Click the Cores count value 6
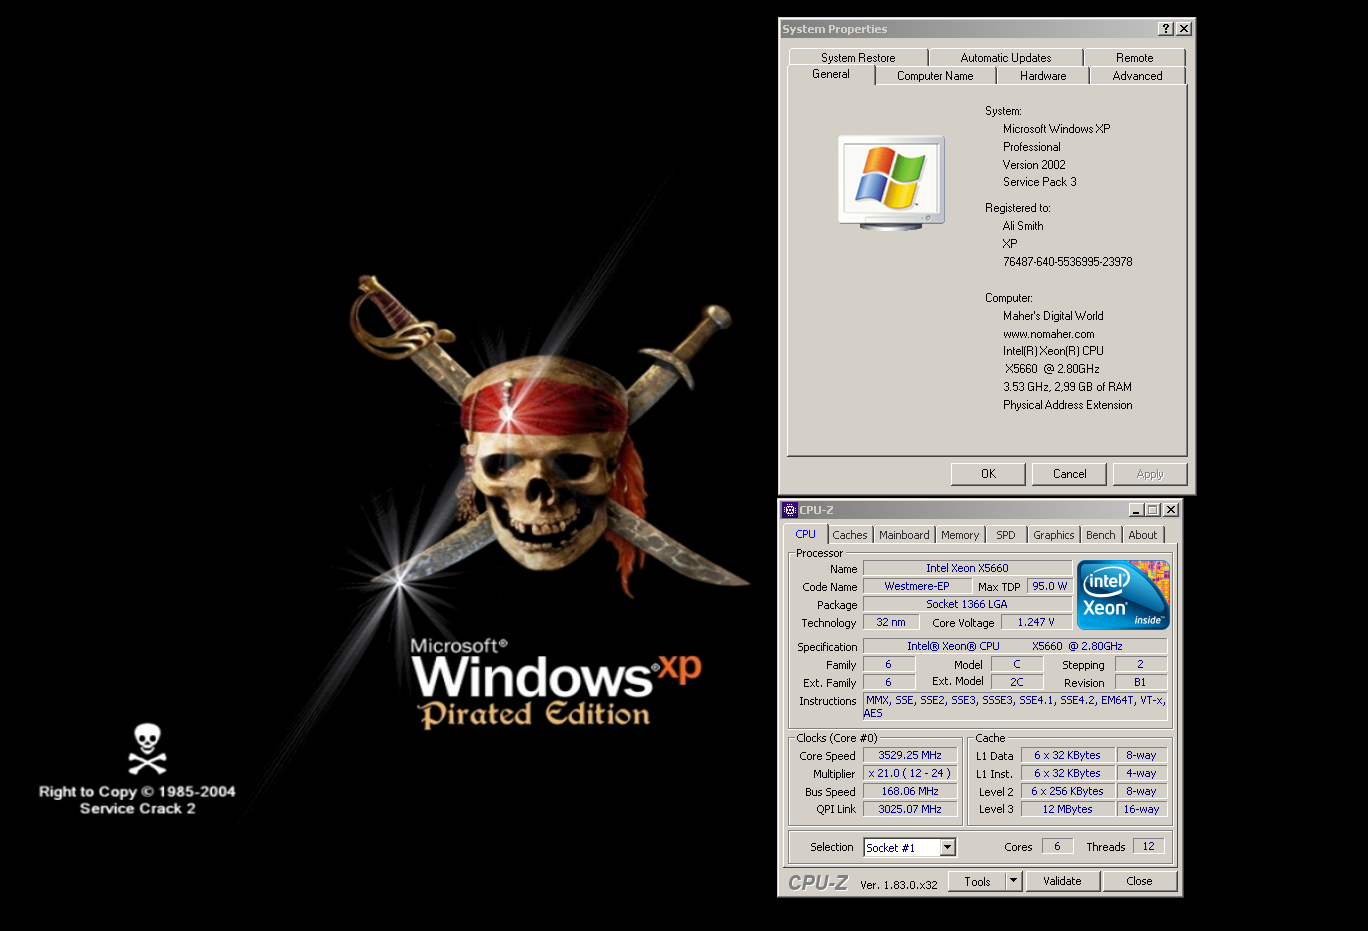 tap(1057, 846)
